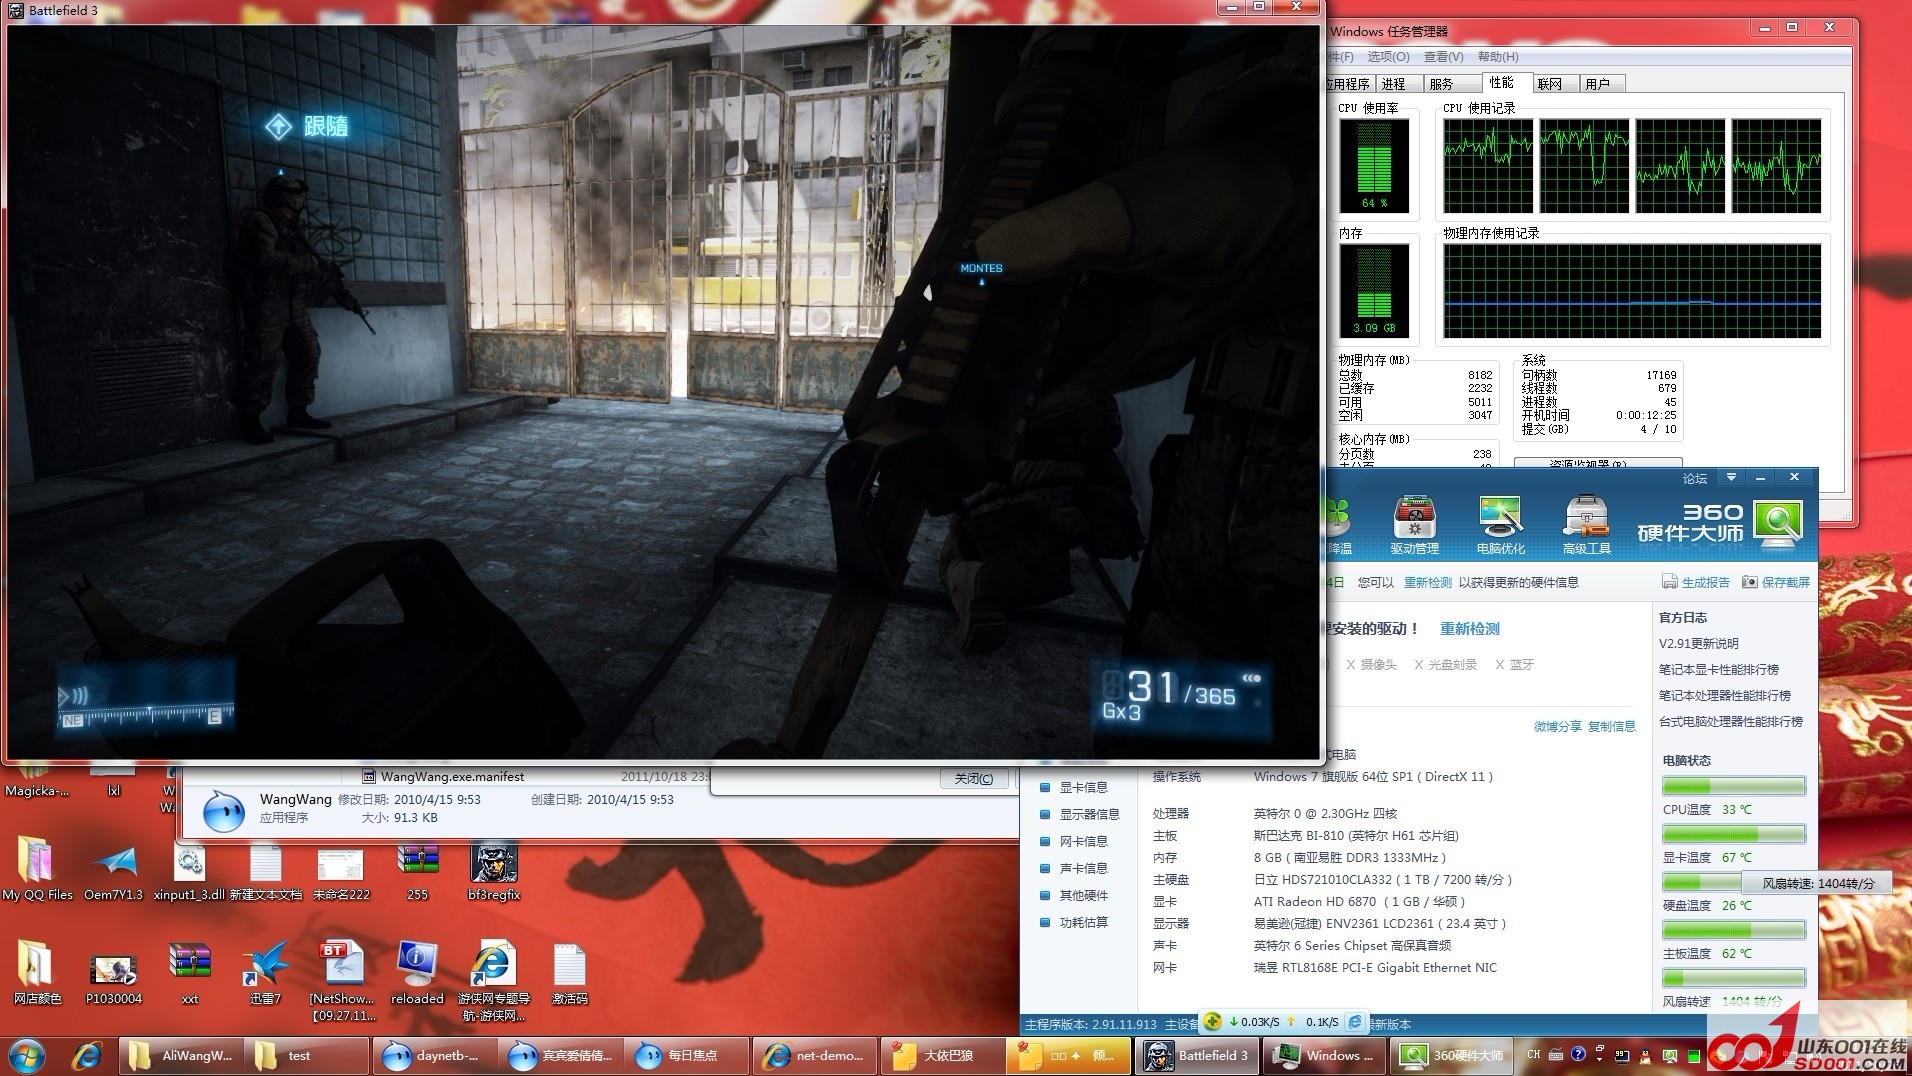Click the 显卡温度 temperature bar
Screen dimensions: 1912x1076
pyautogui.click(x=1733, y=834)
